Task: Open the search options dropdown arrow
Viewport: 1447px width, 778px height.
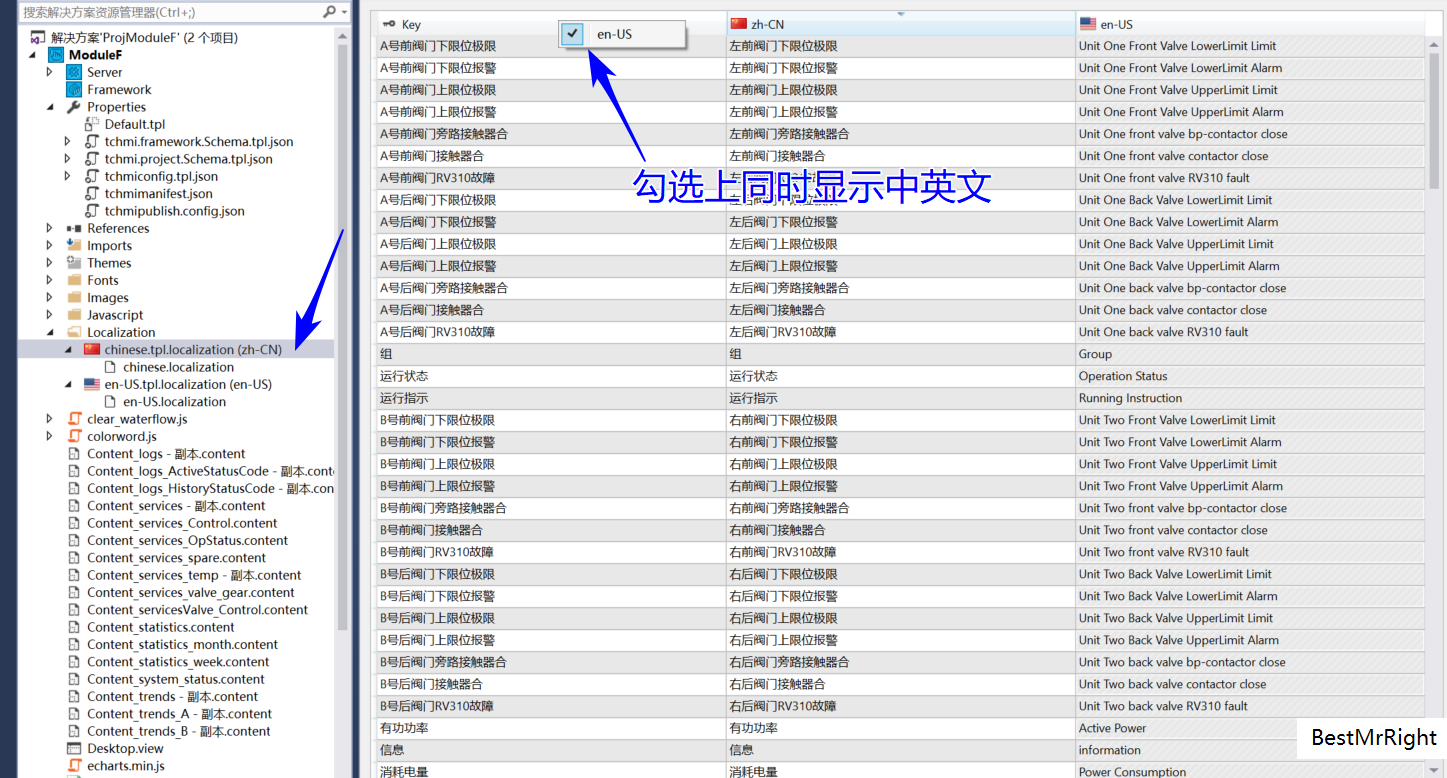Action: click(344, 12)
